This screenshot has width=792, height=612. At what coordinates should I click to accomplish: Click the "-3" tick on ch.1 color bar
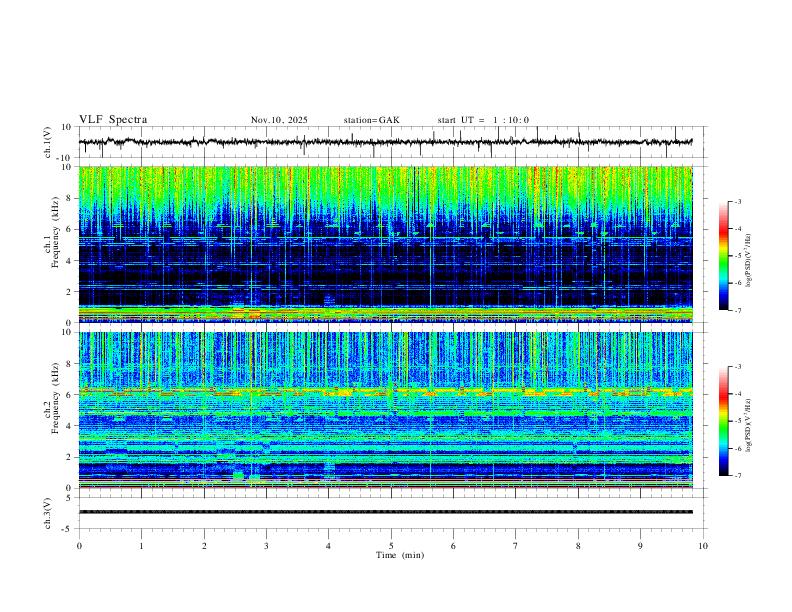[738, 201]
